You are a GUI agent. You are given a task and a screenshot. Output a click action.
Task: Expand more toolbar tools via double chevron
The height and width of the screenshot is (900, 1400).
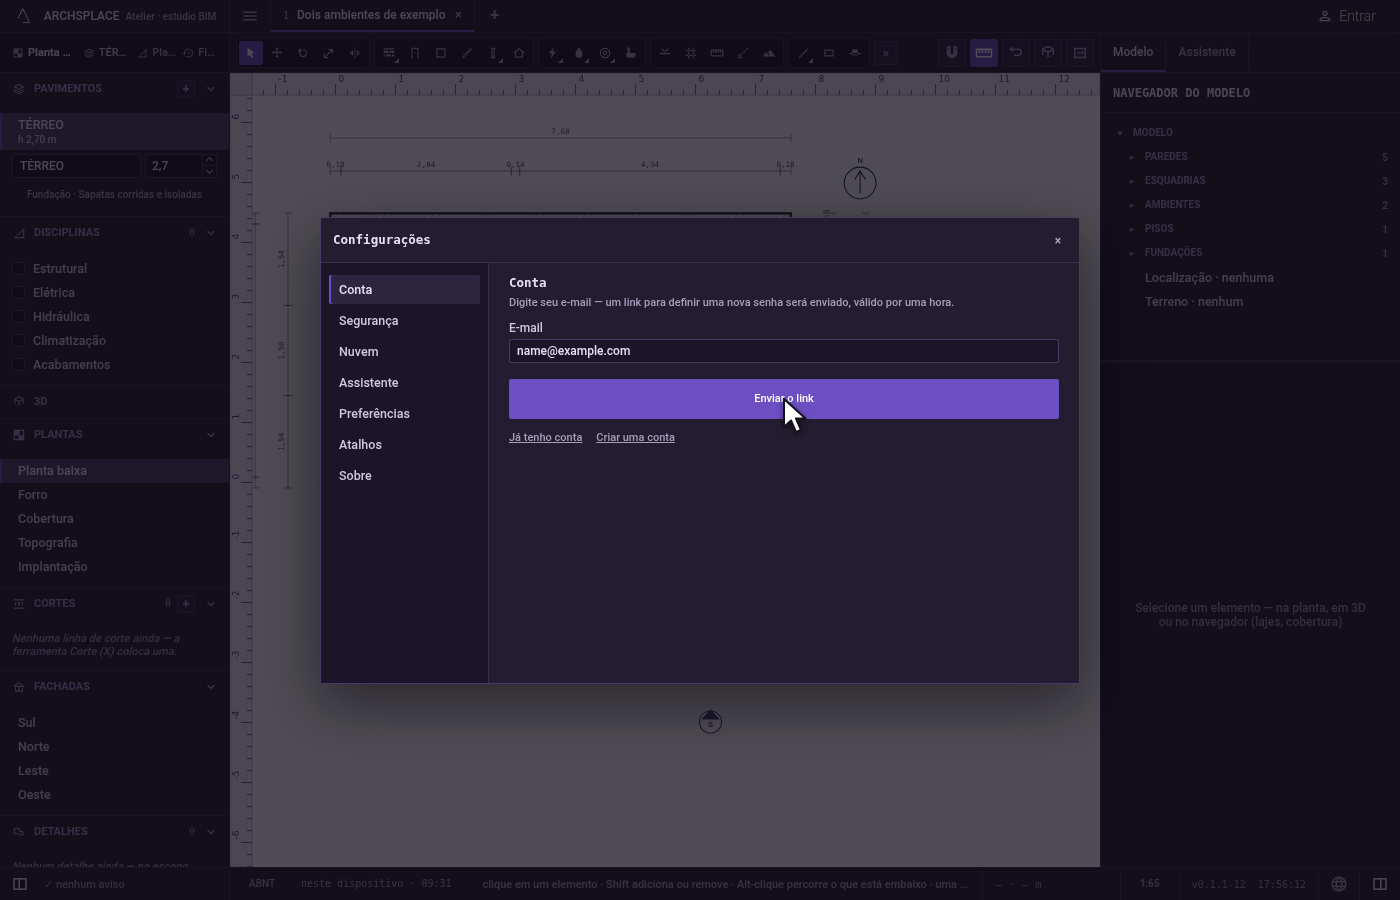886,53
